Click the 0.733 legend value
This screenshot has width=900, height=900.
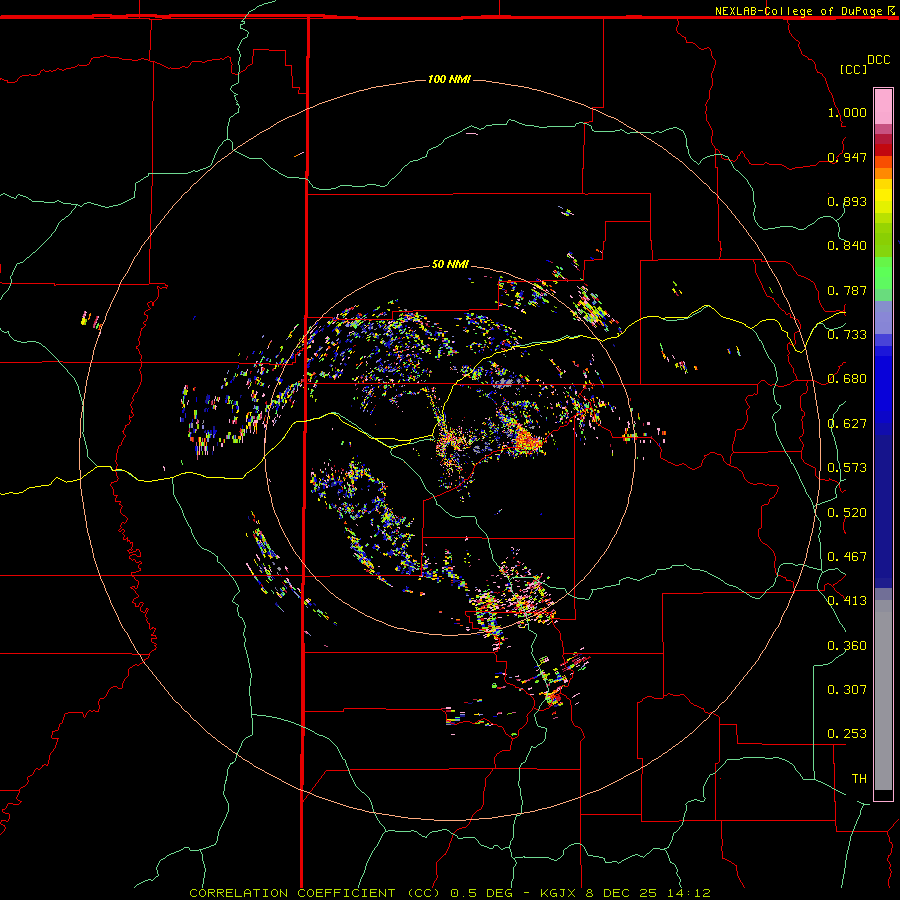tap(847, 335)
